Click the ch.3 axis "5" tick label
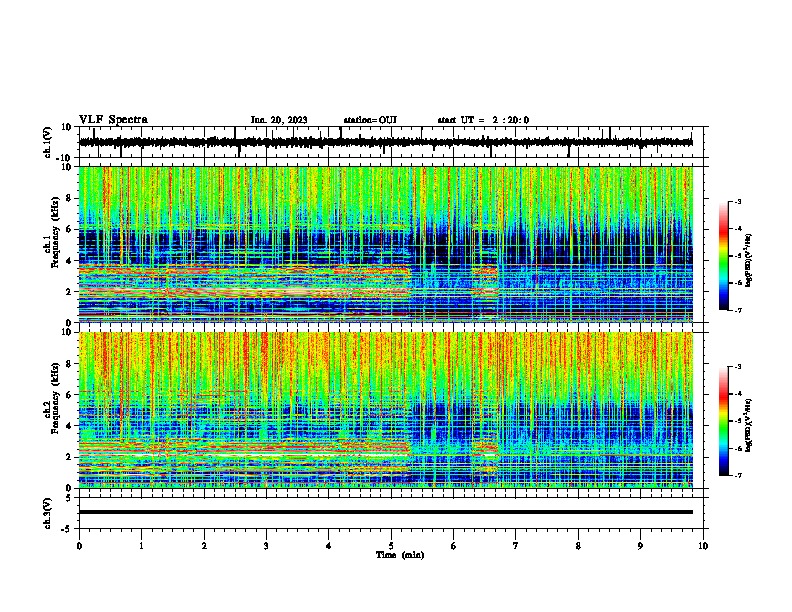The height and width of the screenshot is (612, 792). click(x=70, y=497)
